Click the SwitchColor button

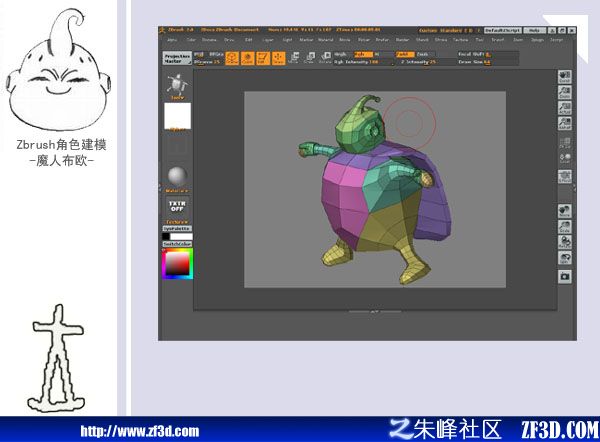tap(177, 244)
